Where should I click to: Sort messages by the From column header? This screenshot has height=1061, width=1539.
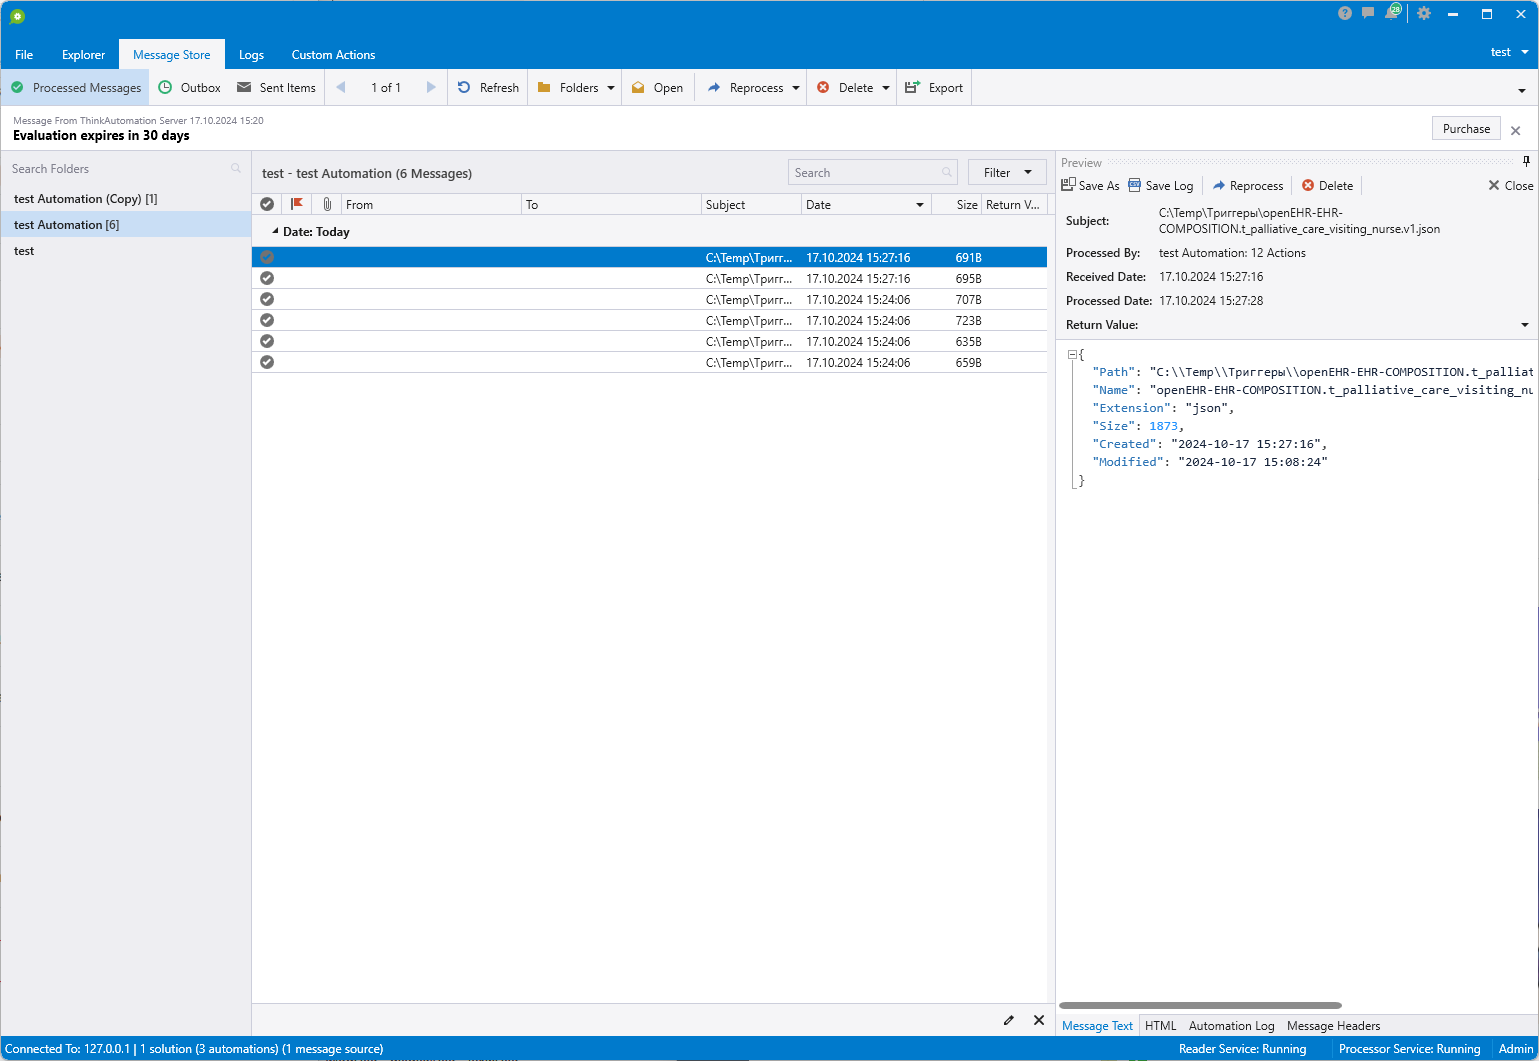pos(431,204)
